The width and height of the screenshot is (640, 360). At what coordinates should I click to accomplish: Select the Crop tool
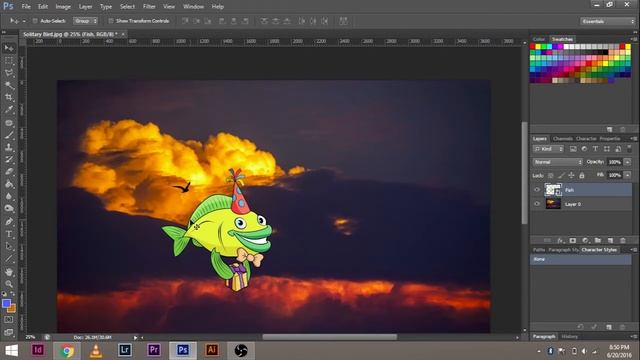click(x=9, y=98)
